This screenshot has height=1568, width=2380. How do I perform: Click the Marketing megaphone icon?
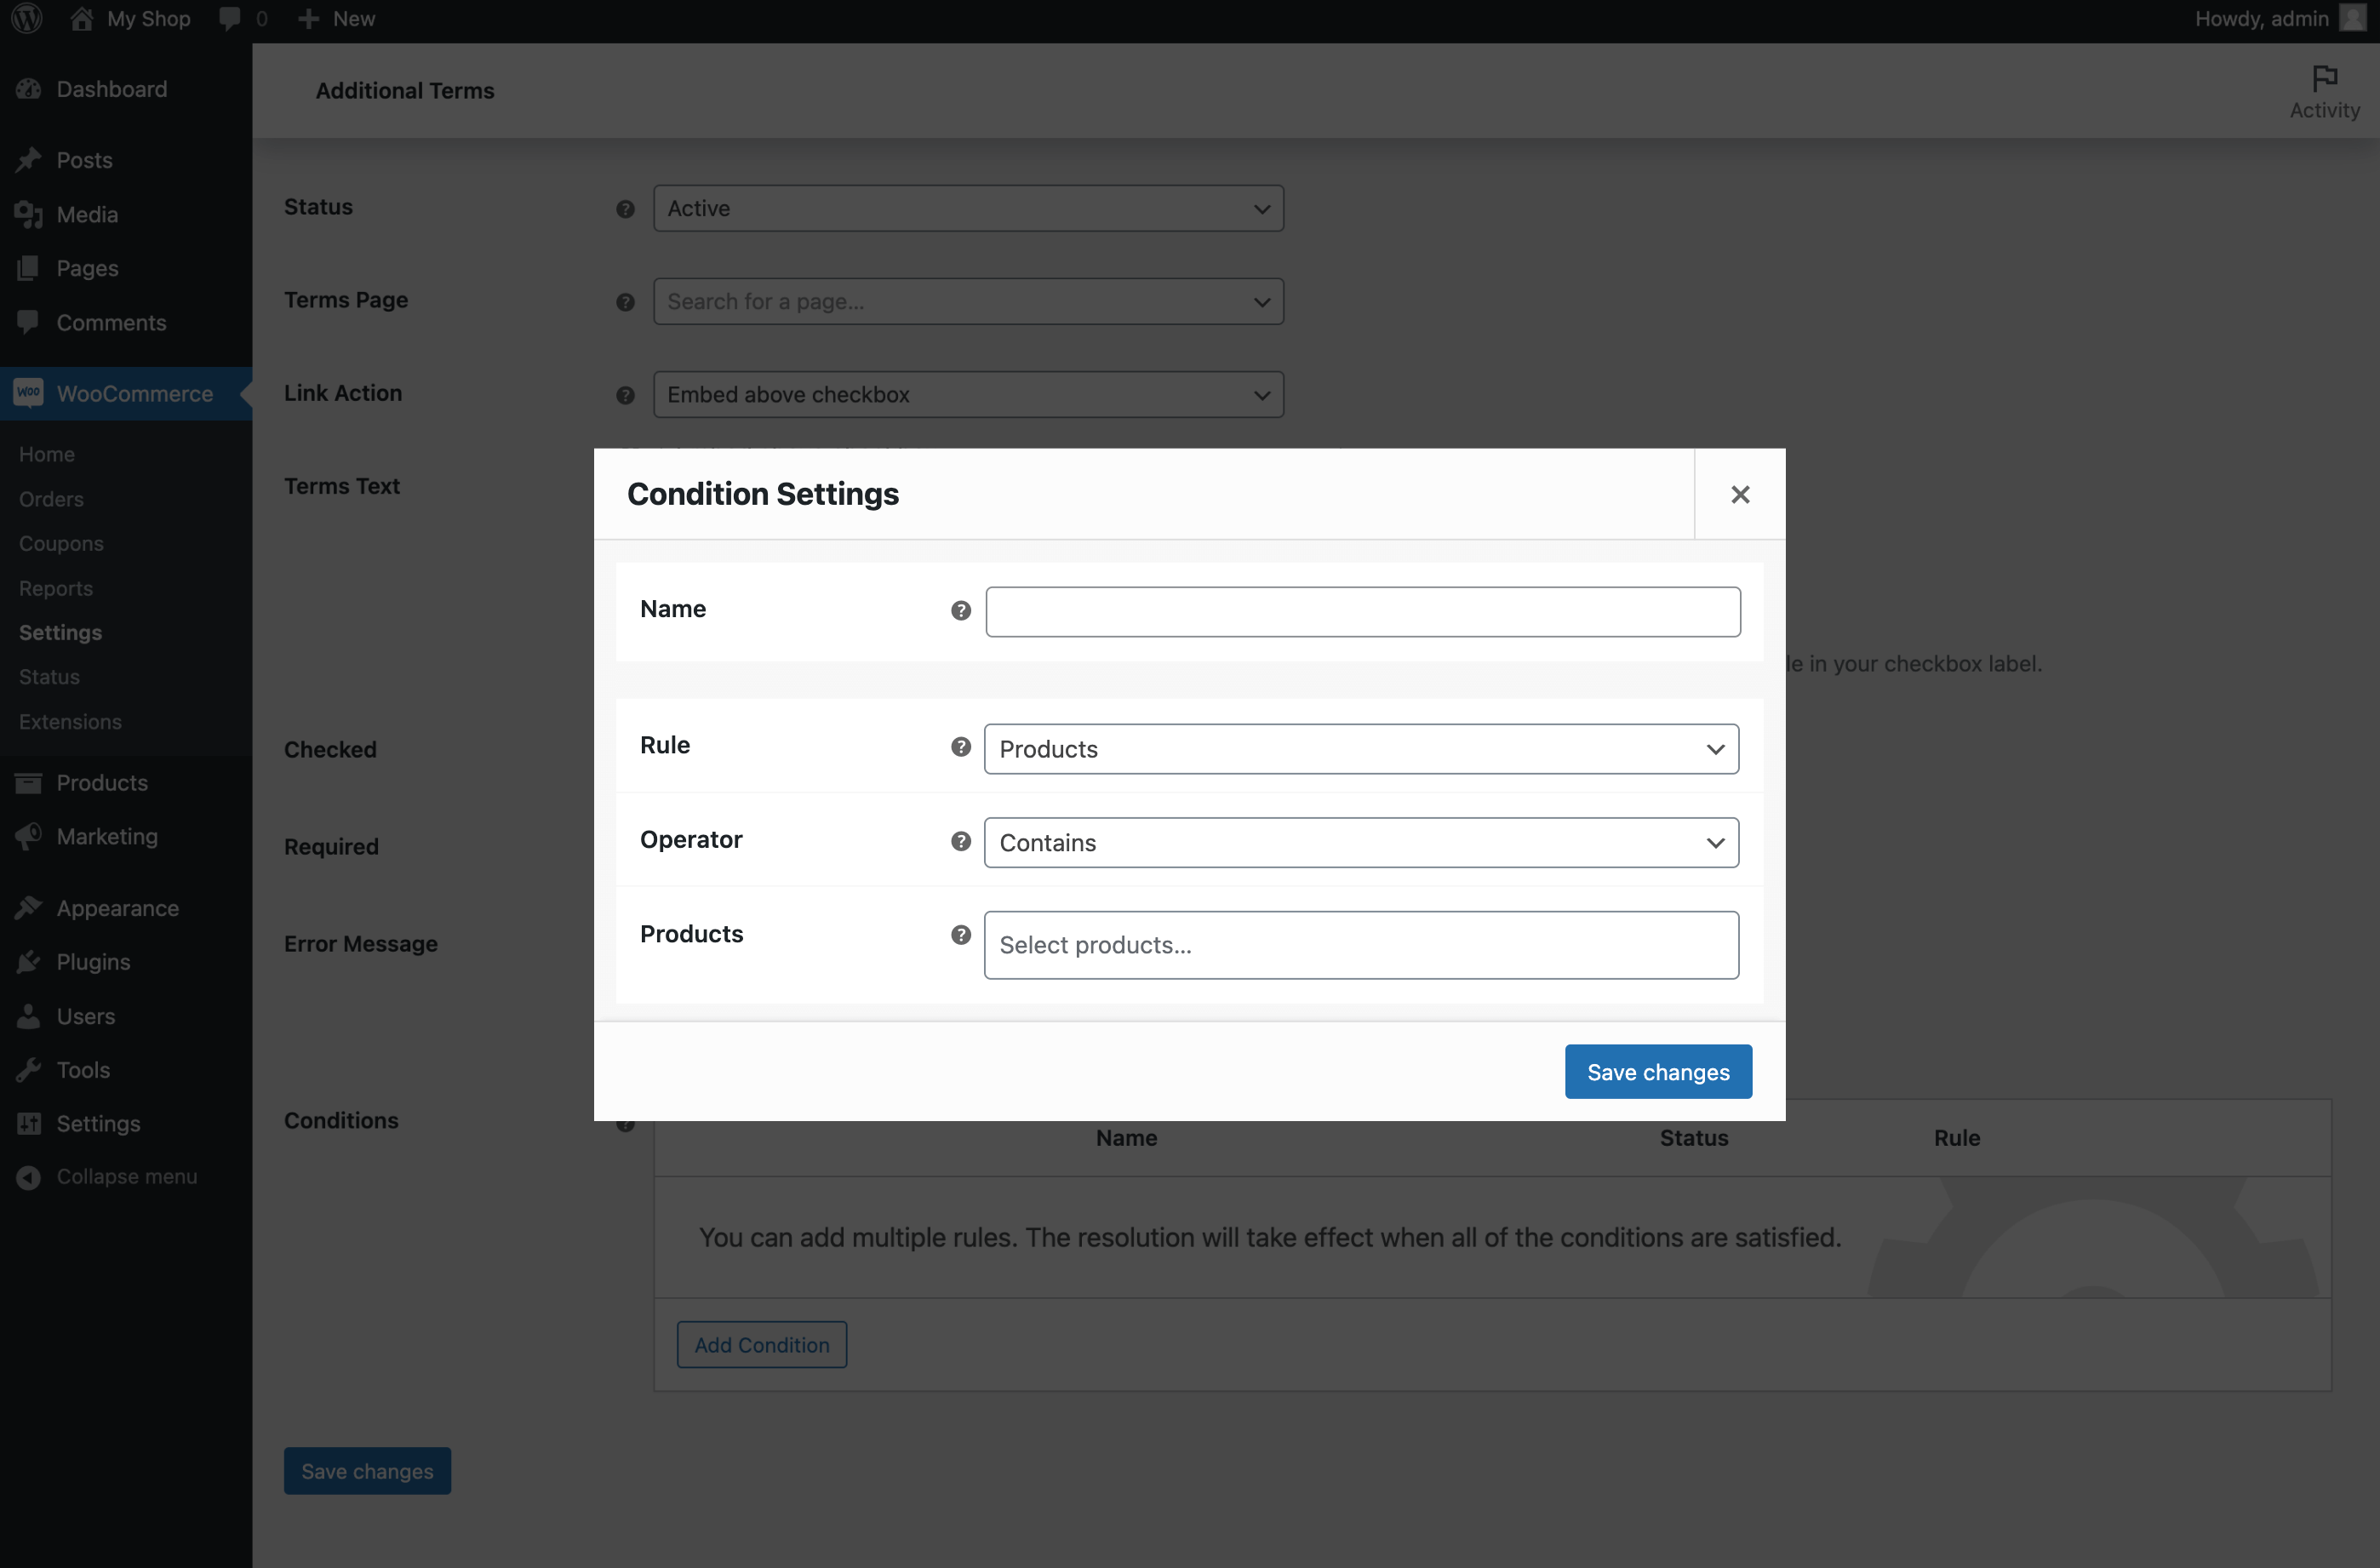pos(30,836)
